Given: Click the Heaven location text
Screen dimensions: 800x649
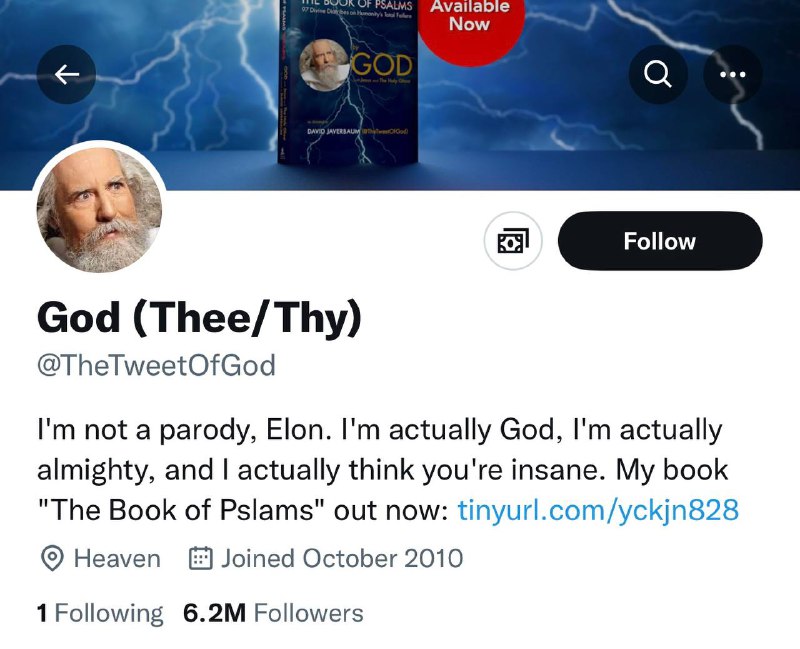Looking at the screenshot, I should [117, 558].
